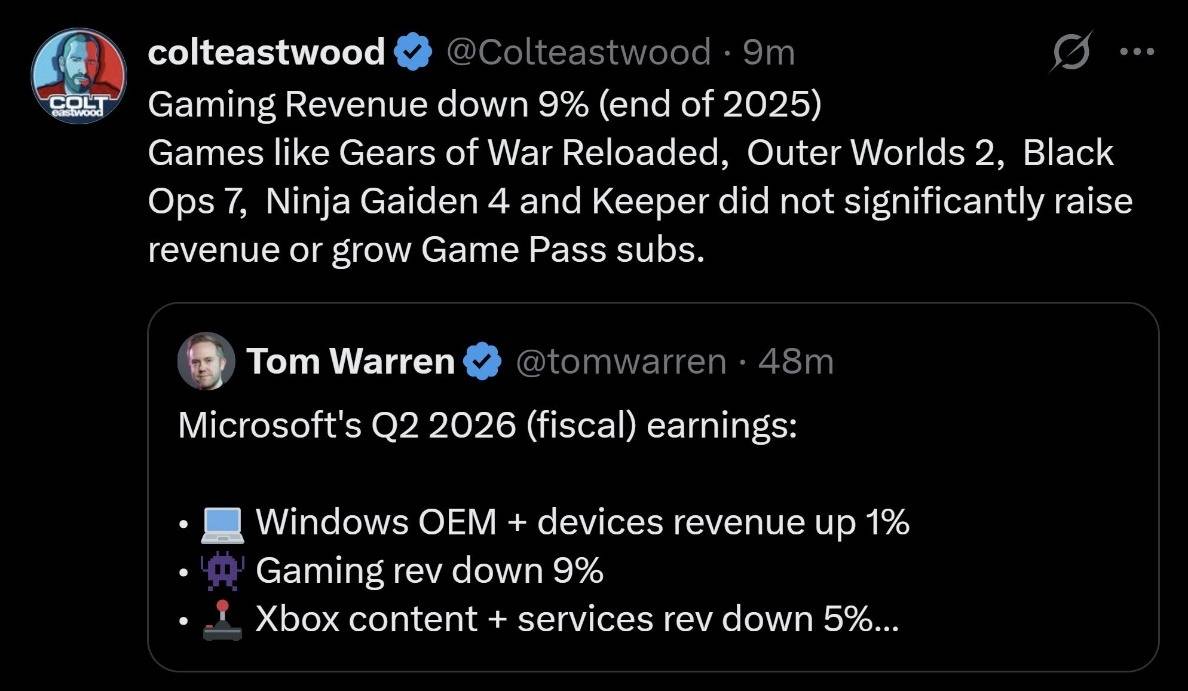1188x691 pixels.
Task: Open the three-dot more options menu
Action: click(1136, 53)
